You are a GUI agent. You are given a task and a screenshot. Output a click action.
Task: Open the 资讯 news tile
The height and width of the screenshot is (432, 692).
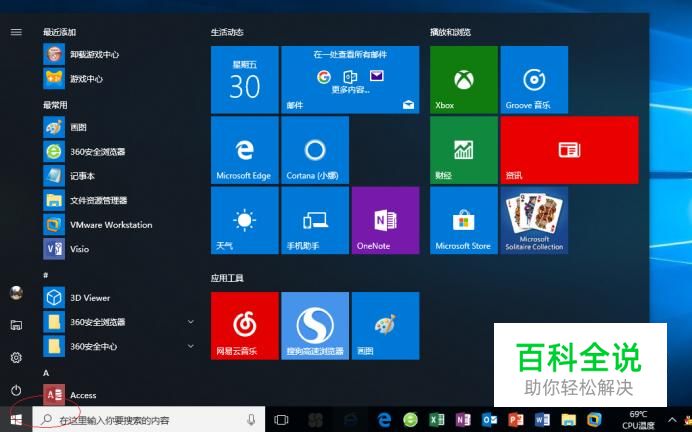pos(569,150)
